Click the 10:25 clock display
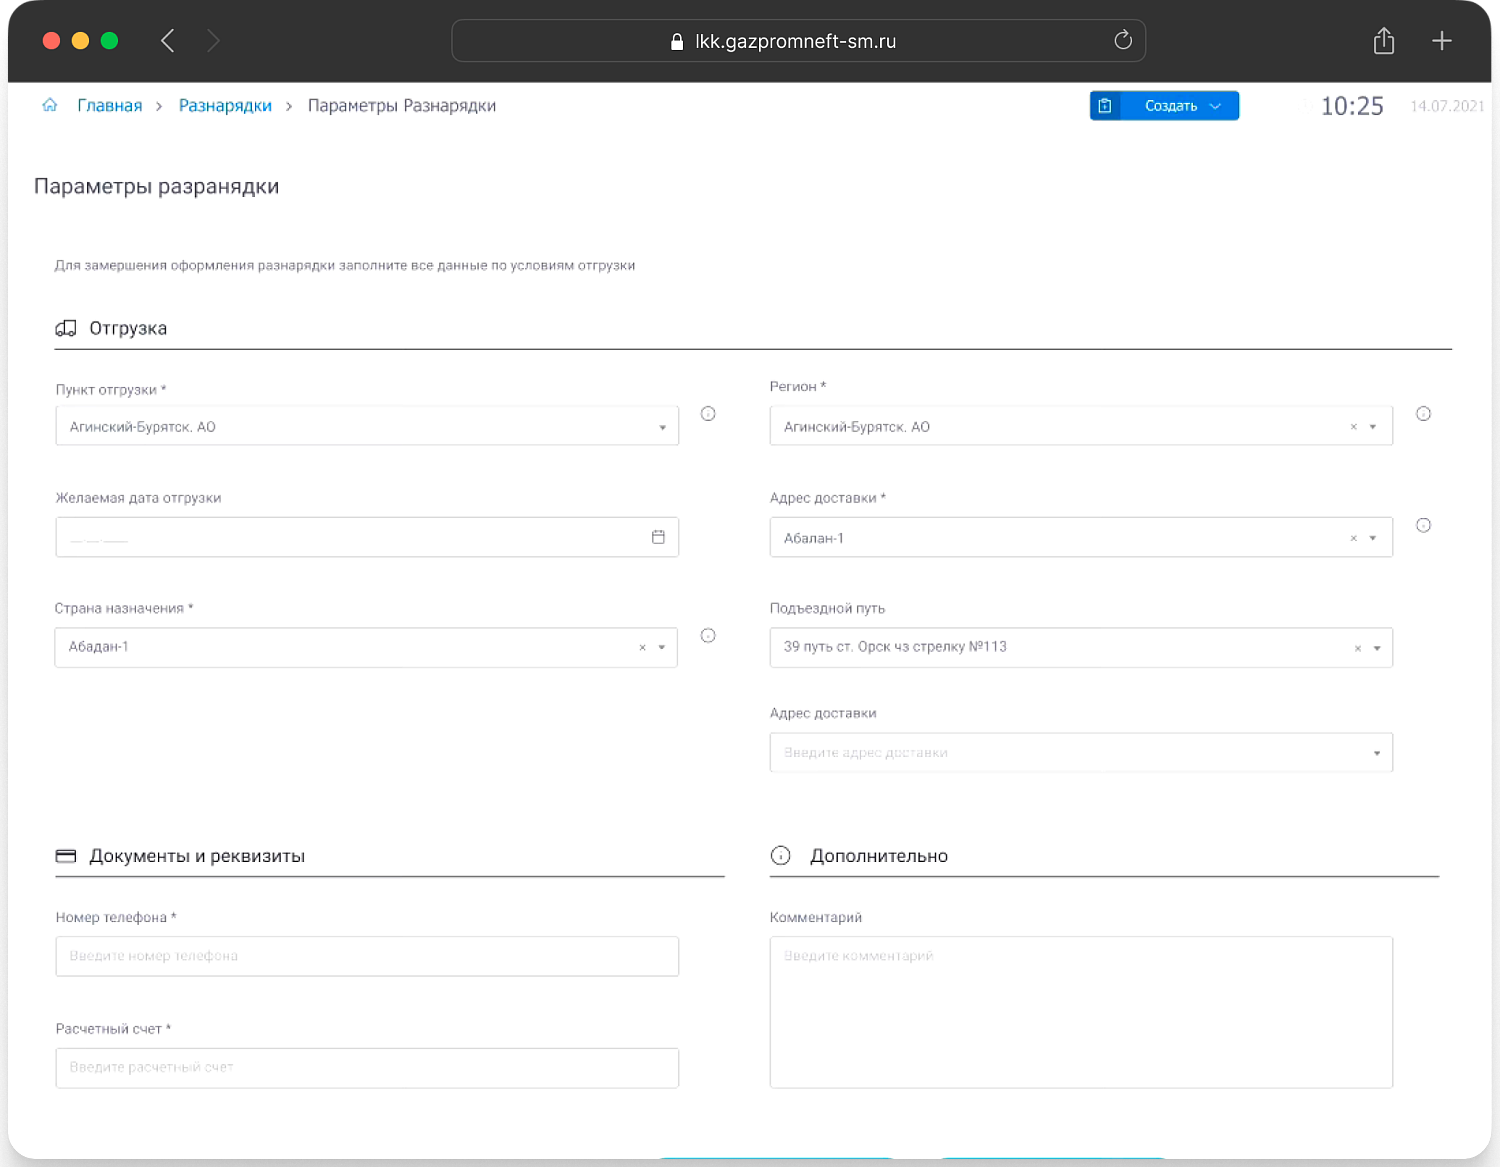Viewport: 1500px width, 1167px height. click(x=1352, y=106)
